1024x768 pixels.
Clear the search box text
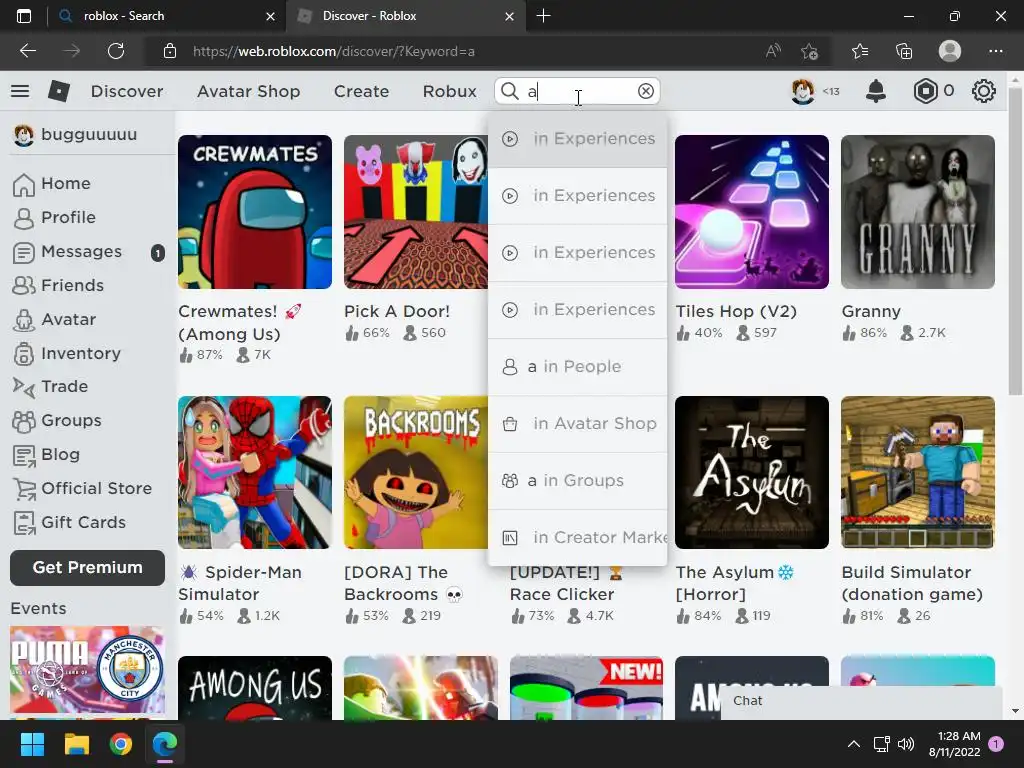(645, 91)
